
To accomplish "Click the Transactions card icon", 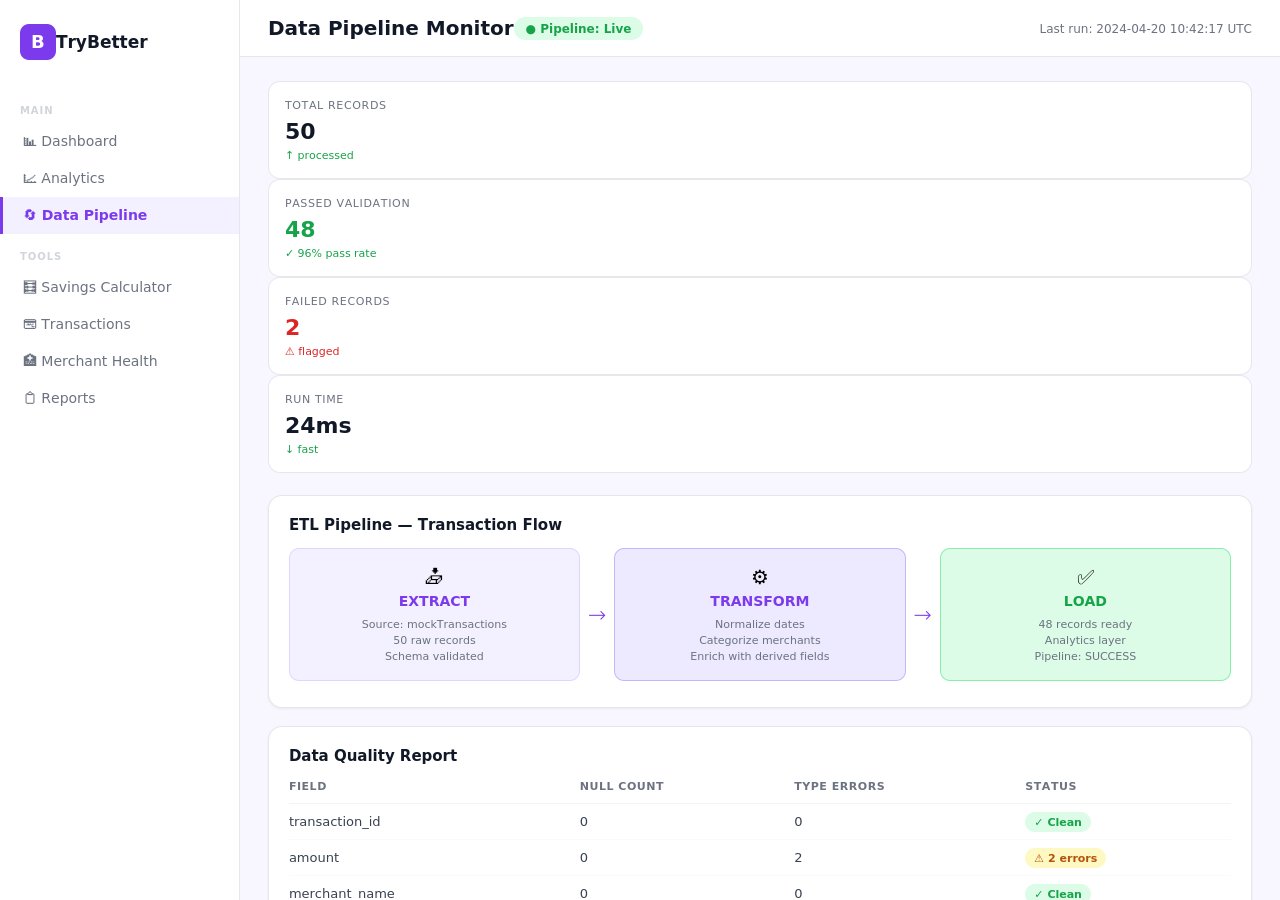I will click(x=30, y=325).
